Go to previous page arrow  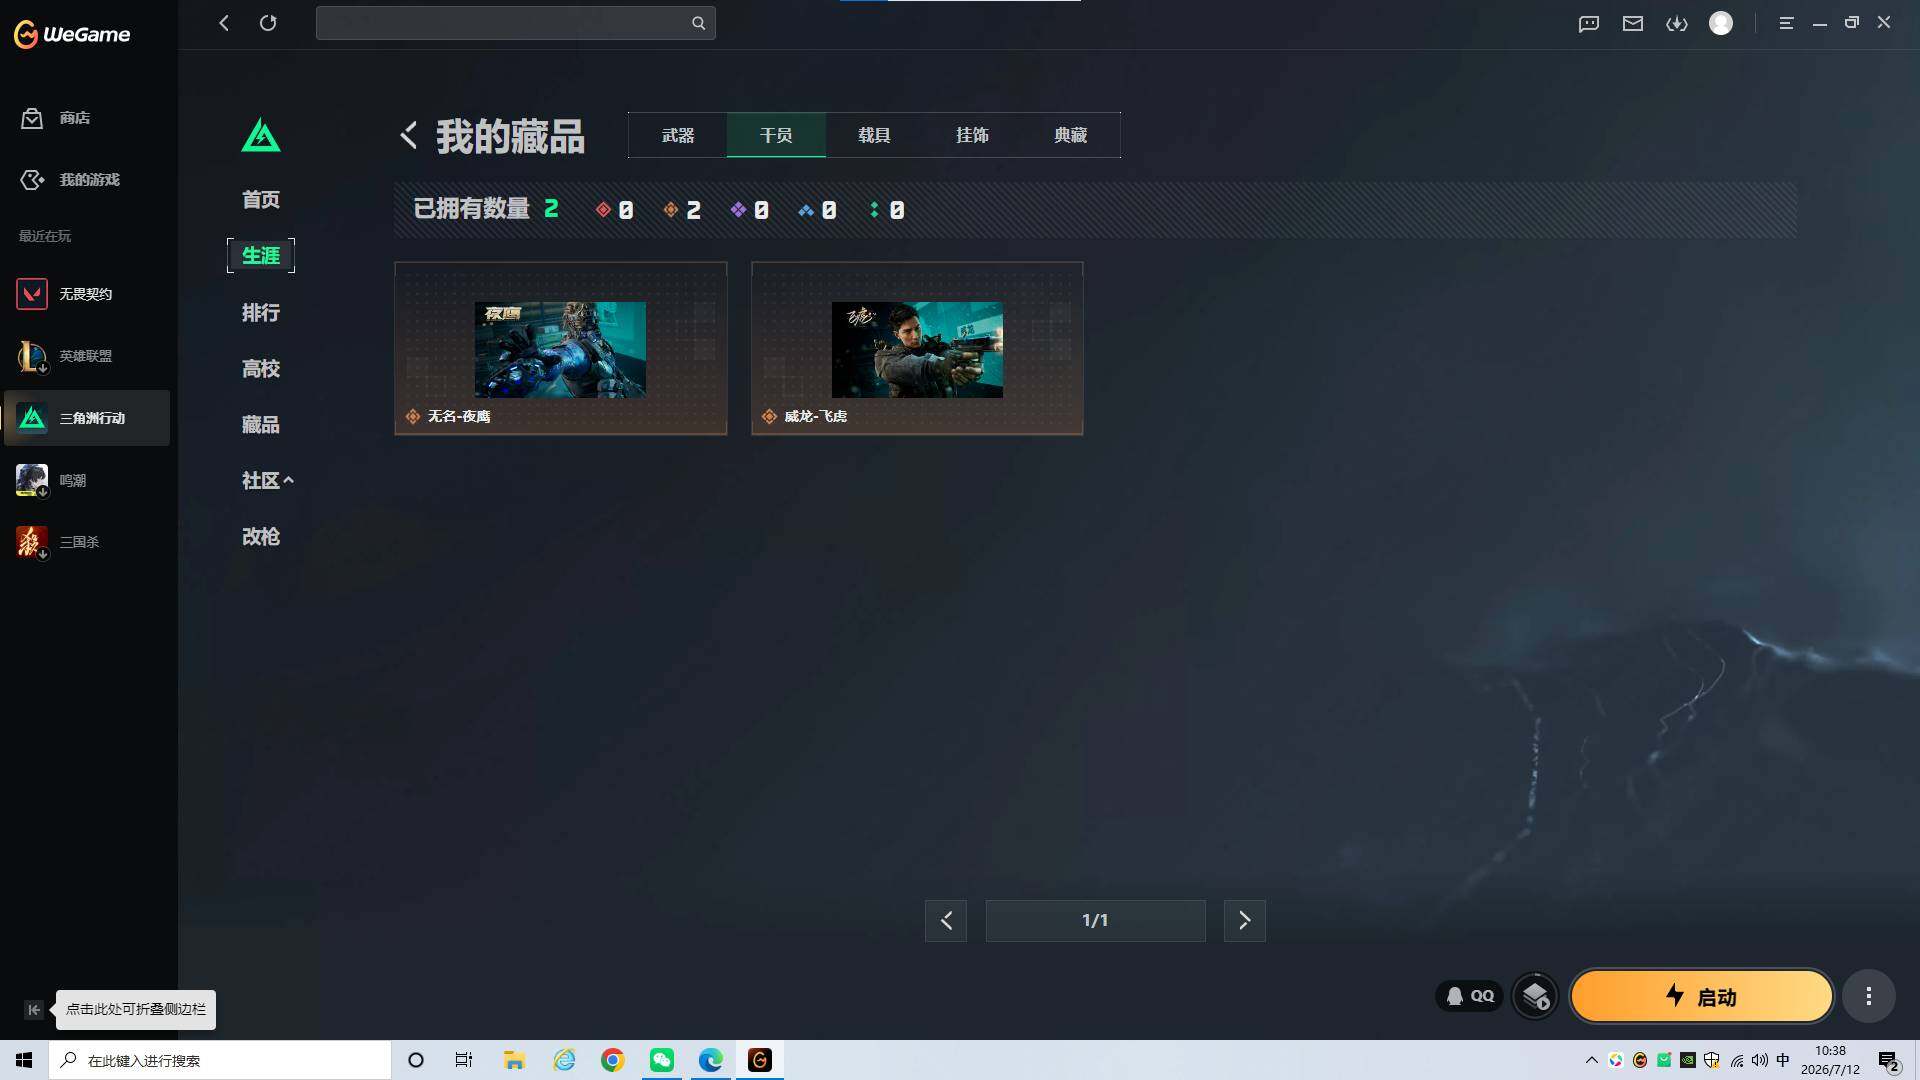coord(946,921)
